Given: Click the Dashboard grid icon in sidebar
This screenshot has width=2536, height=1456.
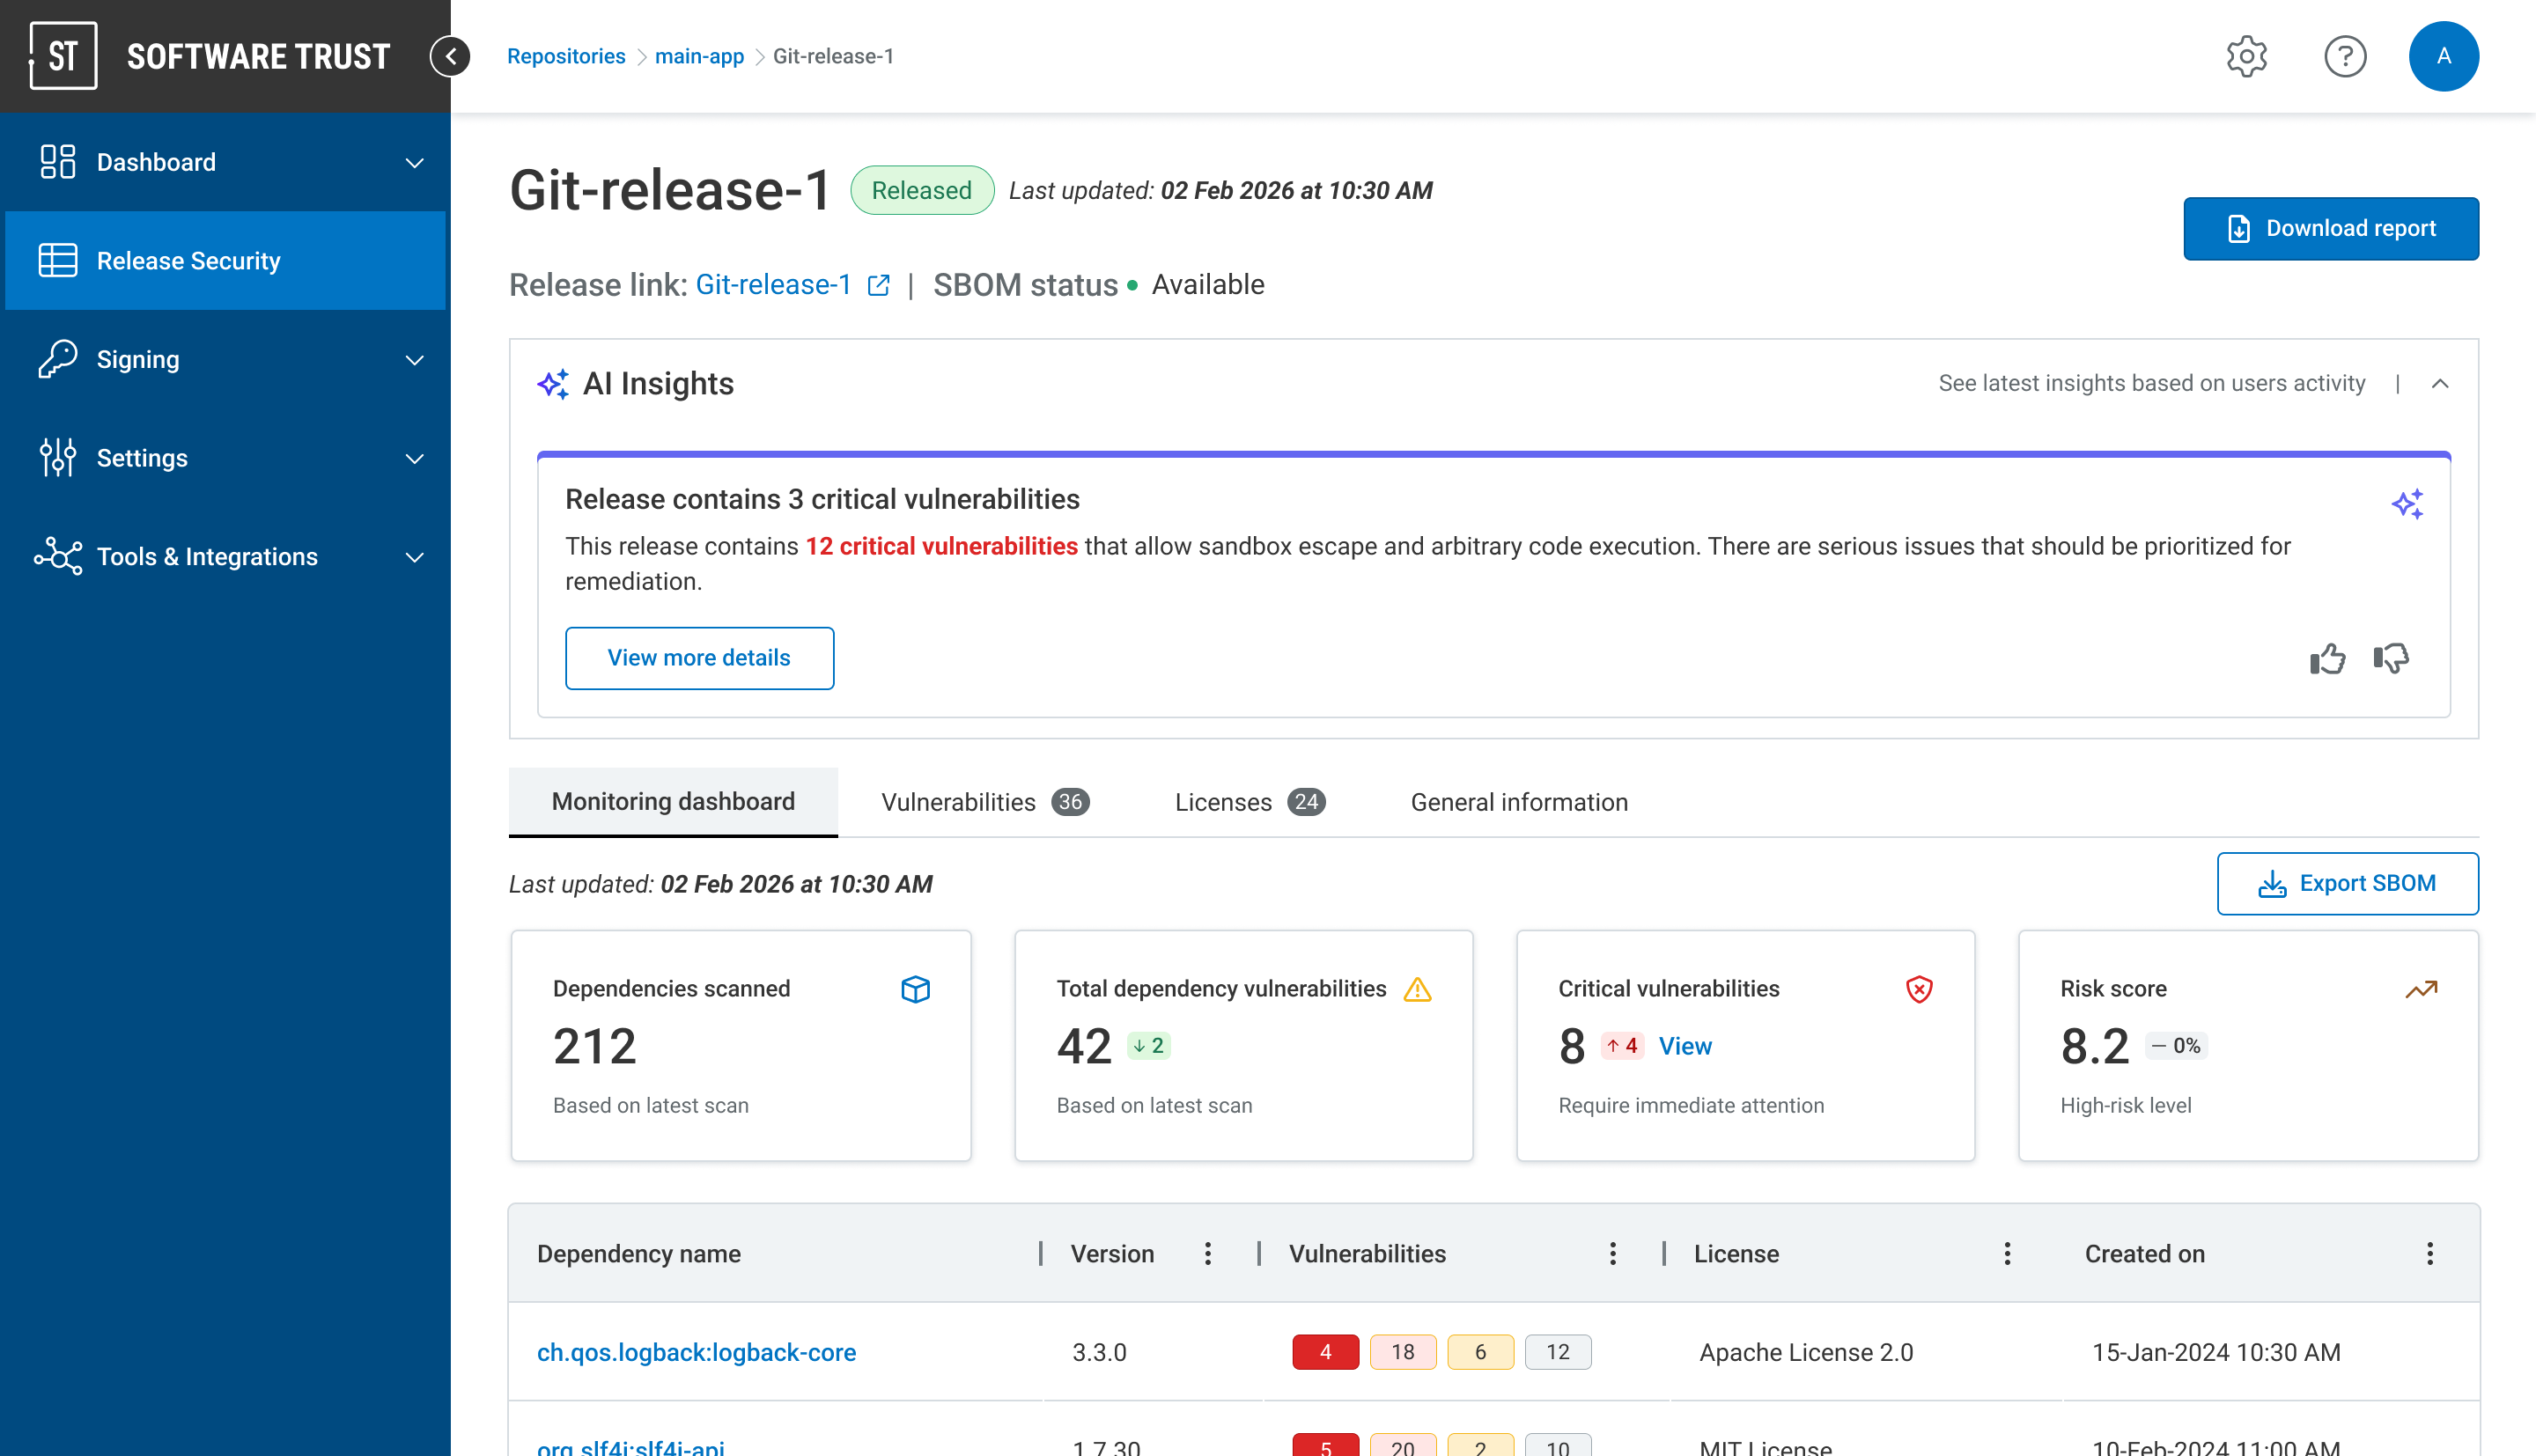Looking at the screenshot, I should [58, 162].
